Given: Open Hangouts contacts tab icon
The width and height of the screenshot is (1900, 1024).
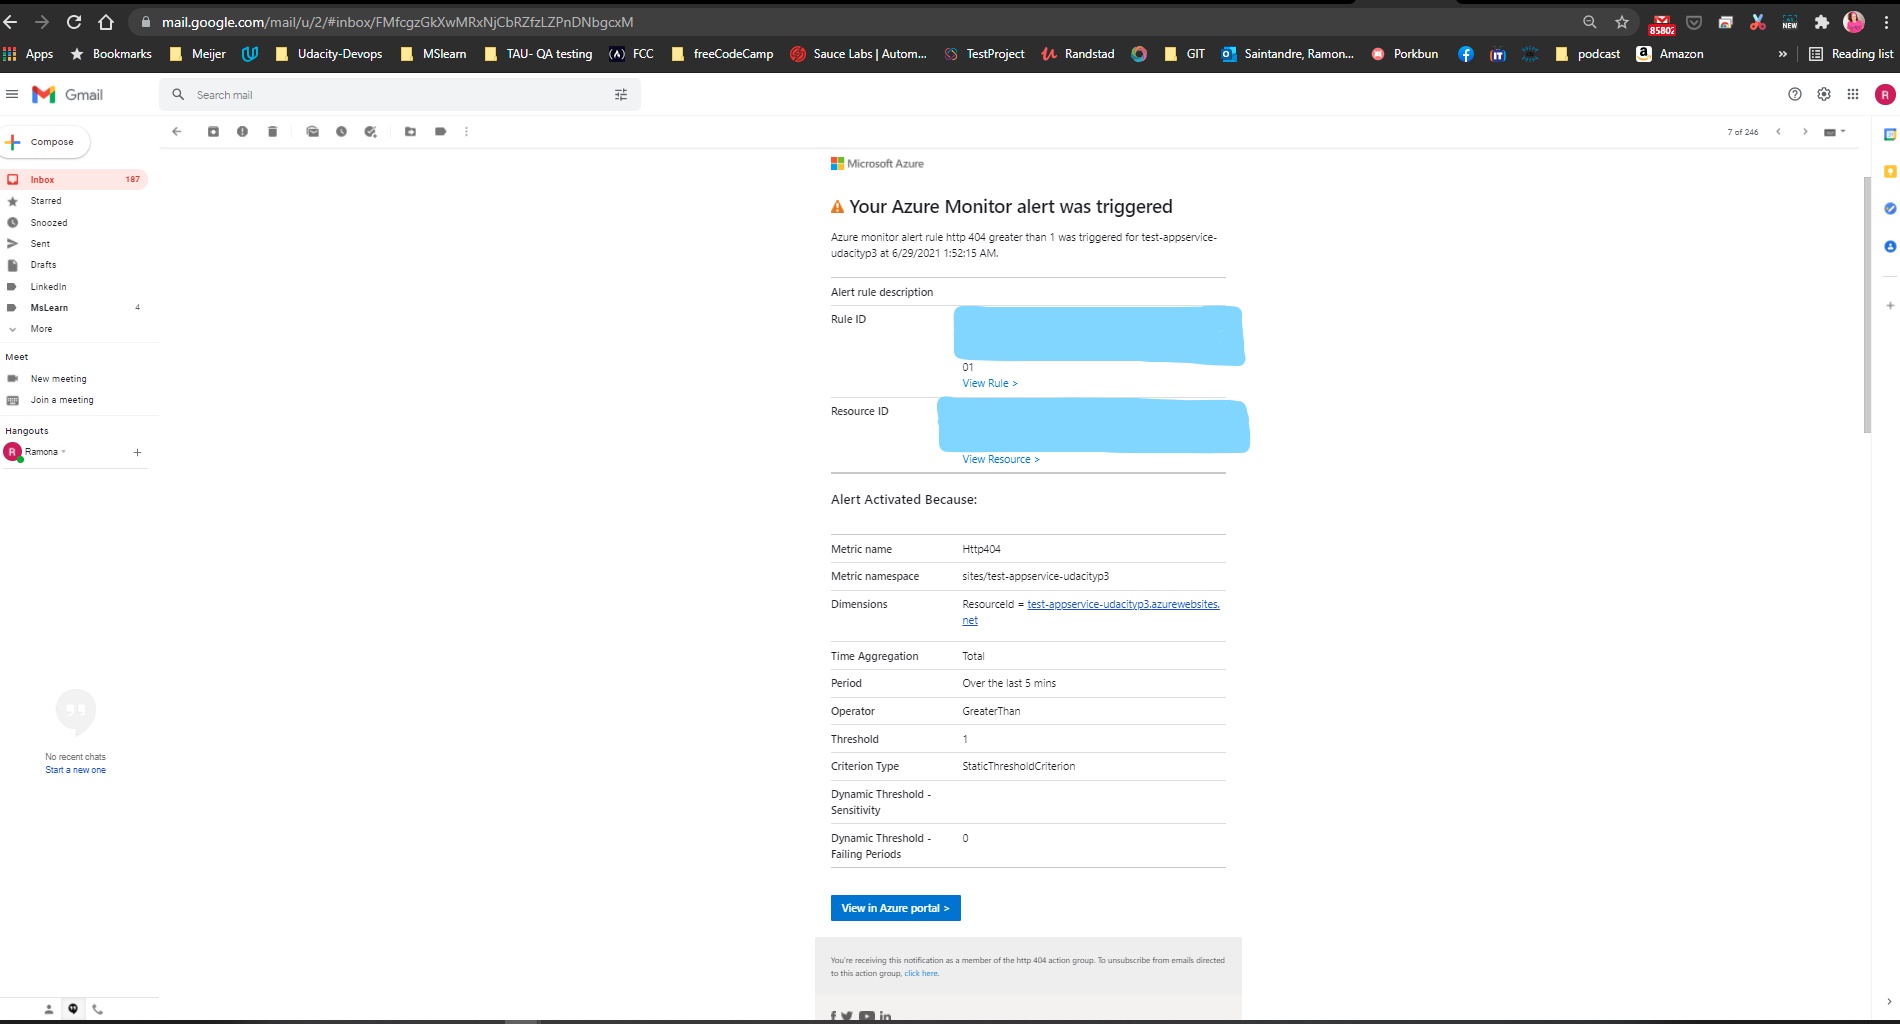Looking at the screenshot, I should (x=48, y=1009).
